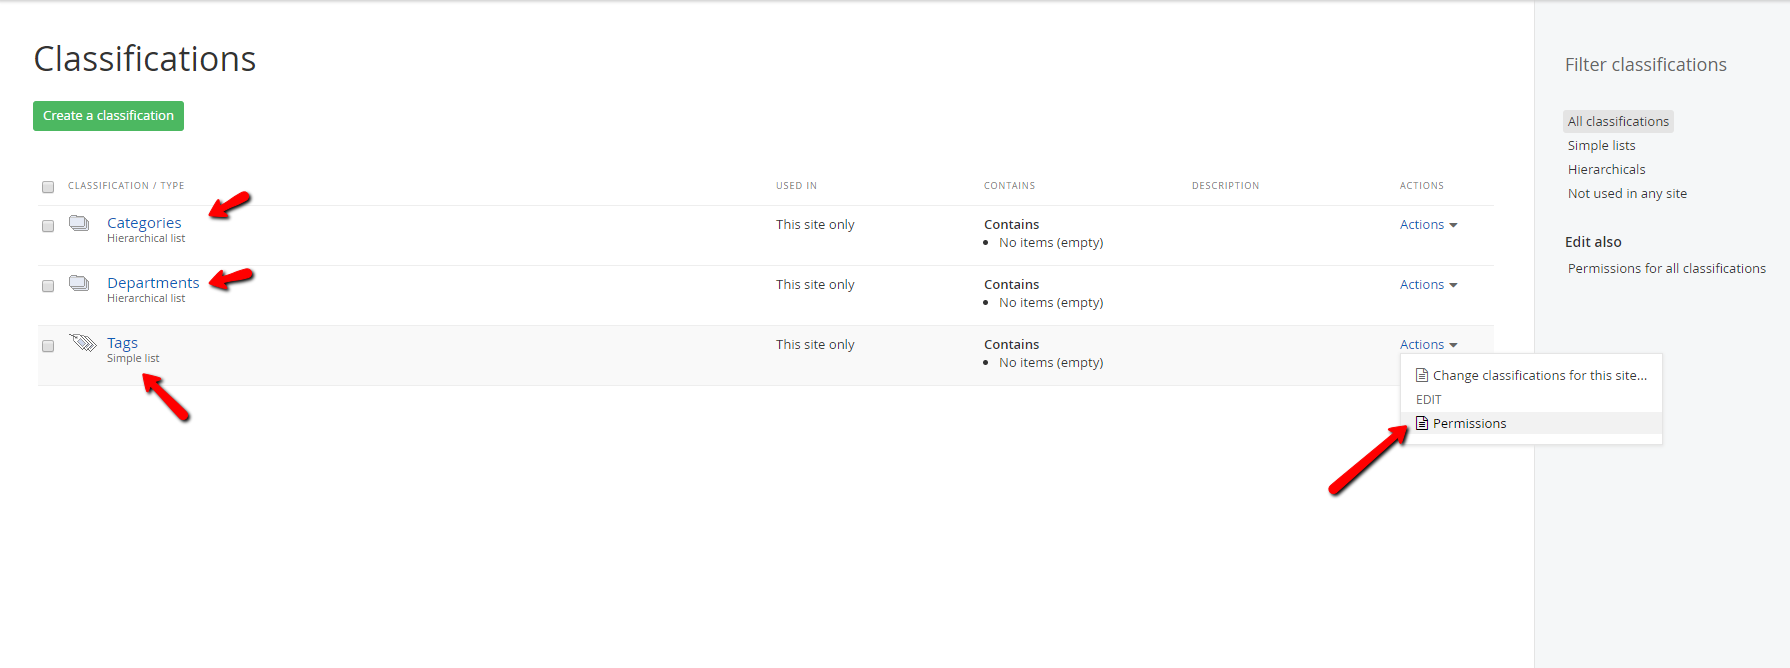Check the Categories row checkbox
This screenshot has width=1790, height=668.
48,226
